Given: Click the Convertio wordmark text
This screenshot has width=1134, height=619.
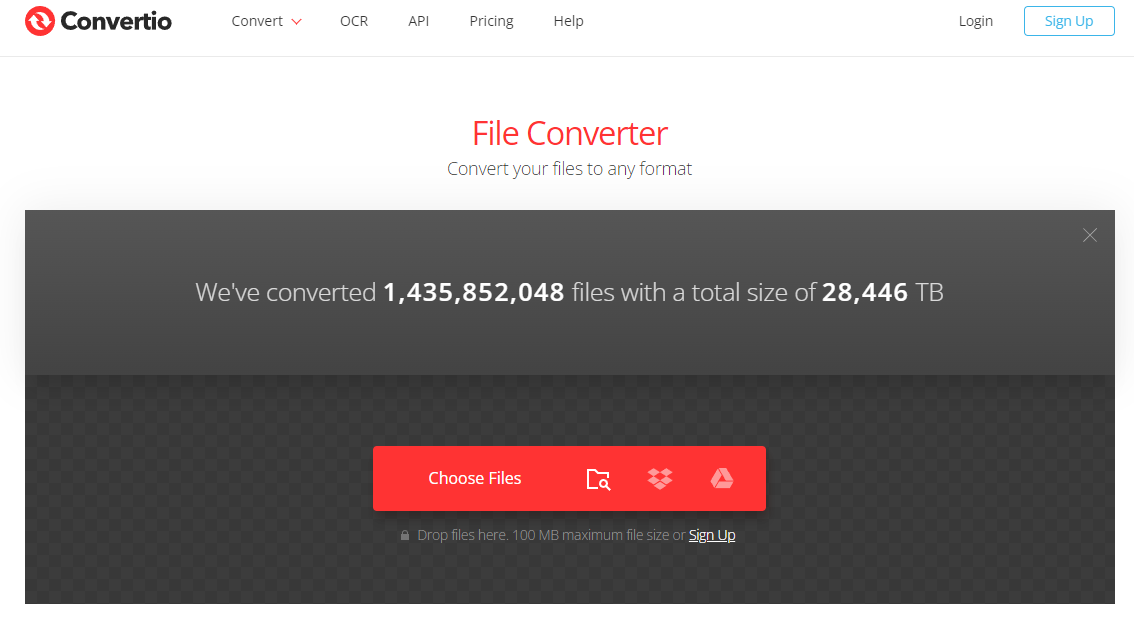Looking at the screenshot, I should click(116, 21).
